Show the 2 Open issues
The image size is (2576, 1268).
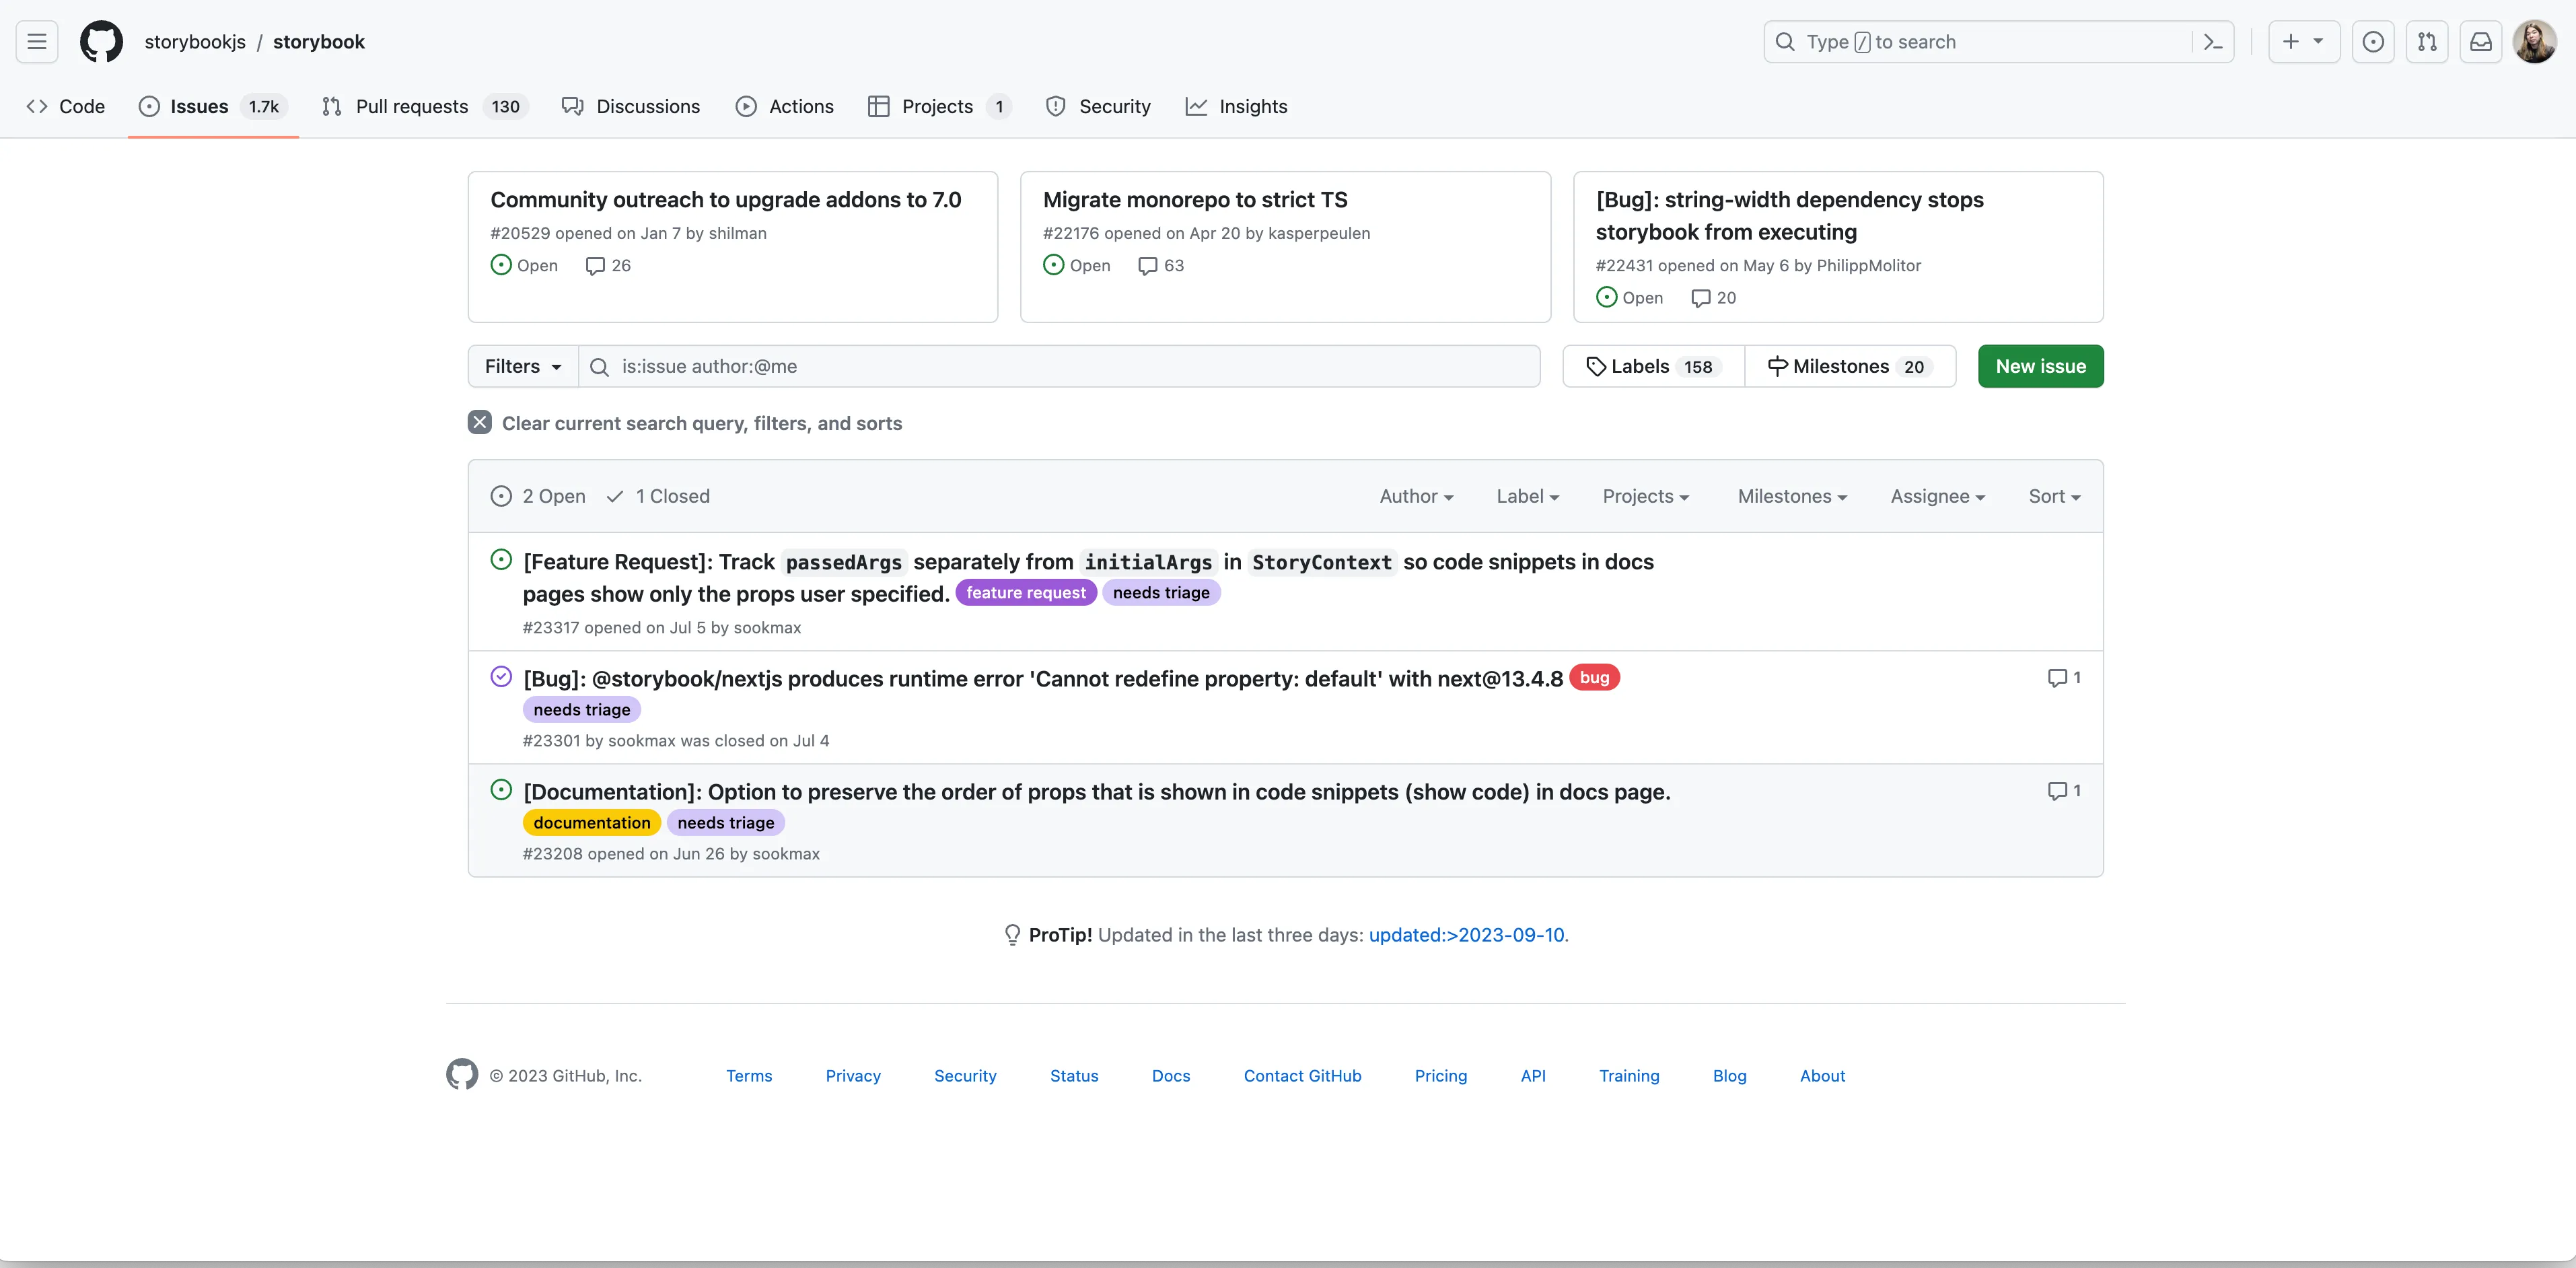pyautogui.click(x=538, y=496)
